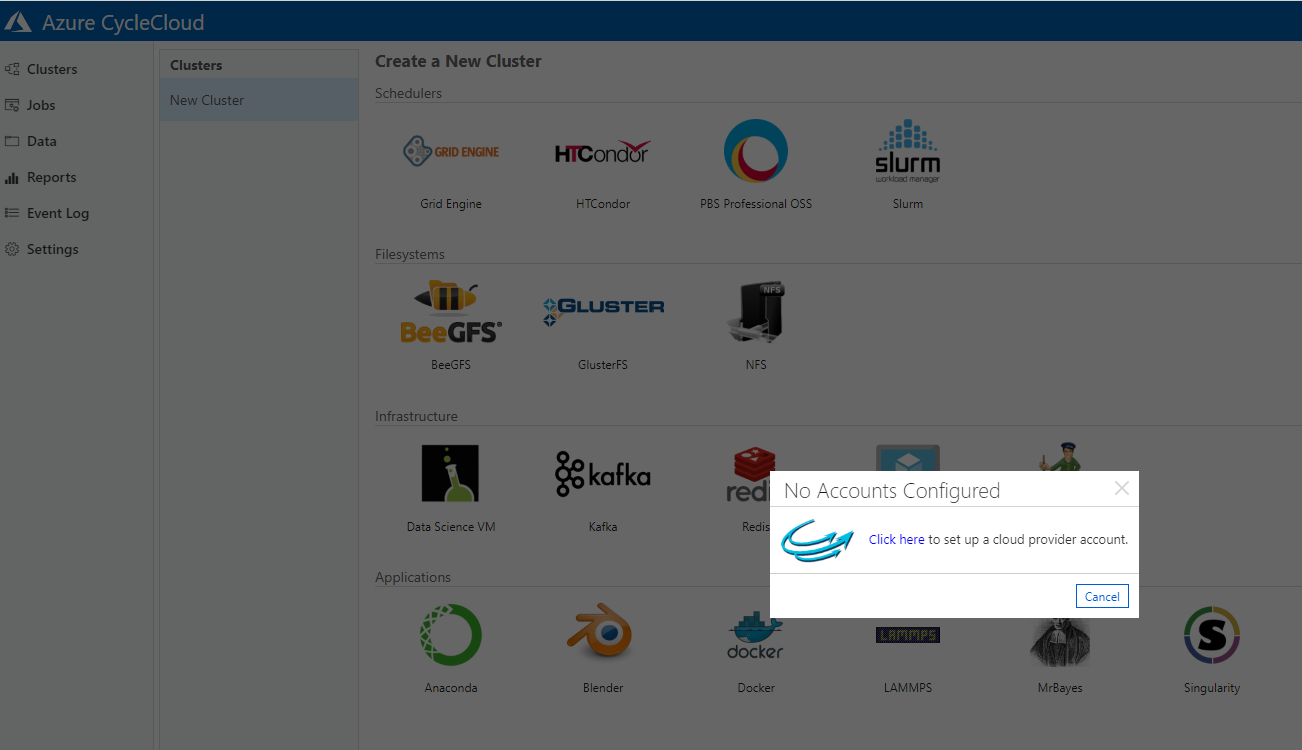
Task: Click the Azure CycleCloud title text
Action: click(123, 22)
